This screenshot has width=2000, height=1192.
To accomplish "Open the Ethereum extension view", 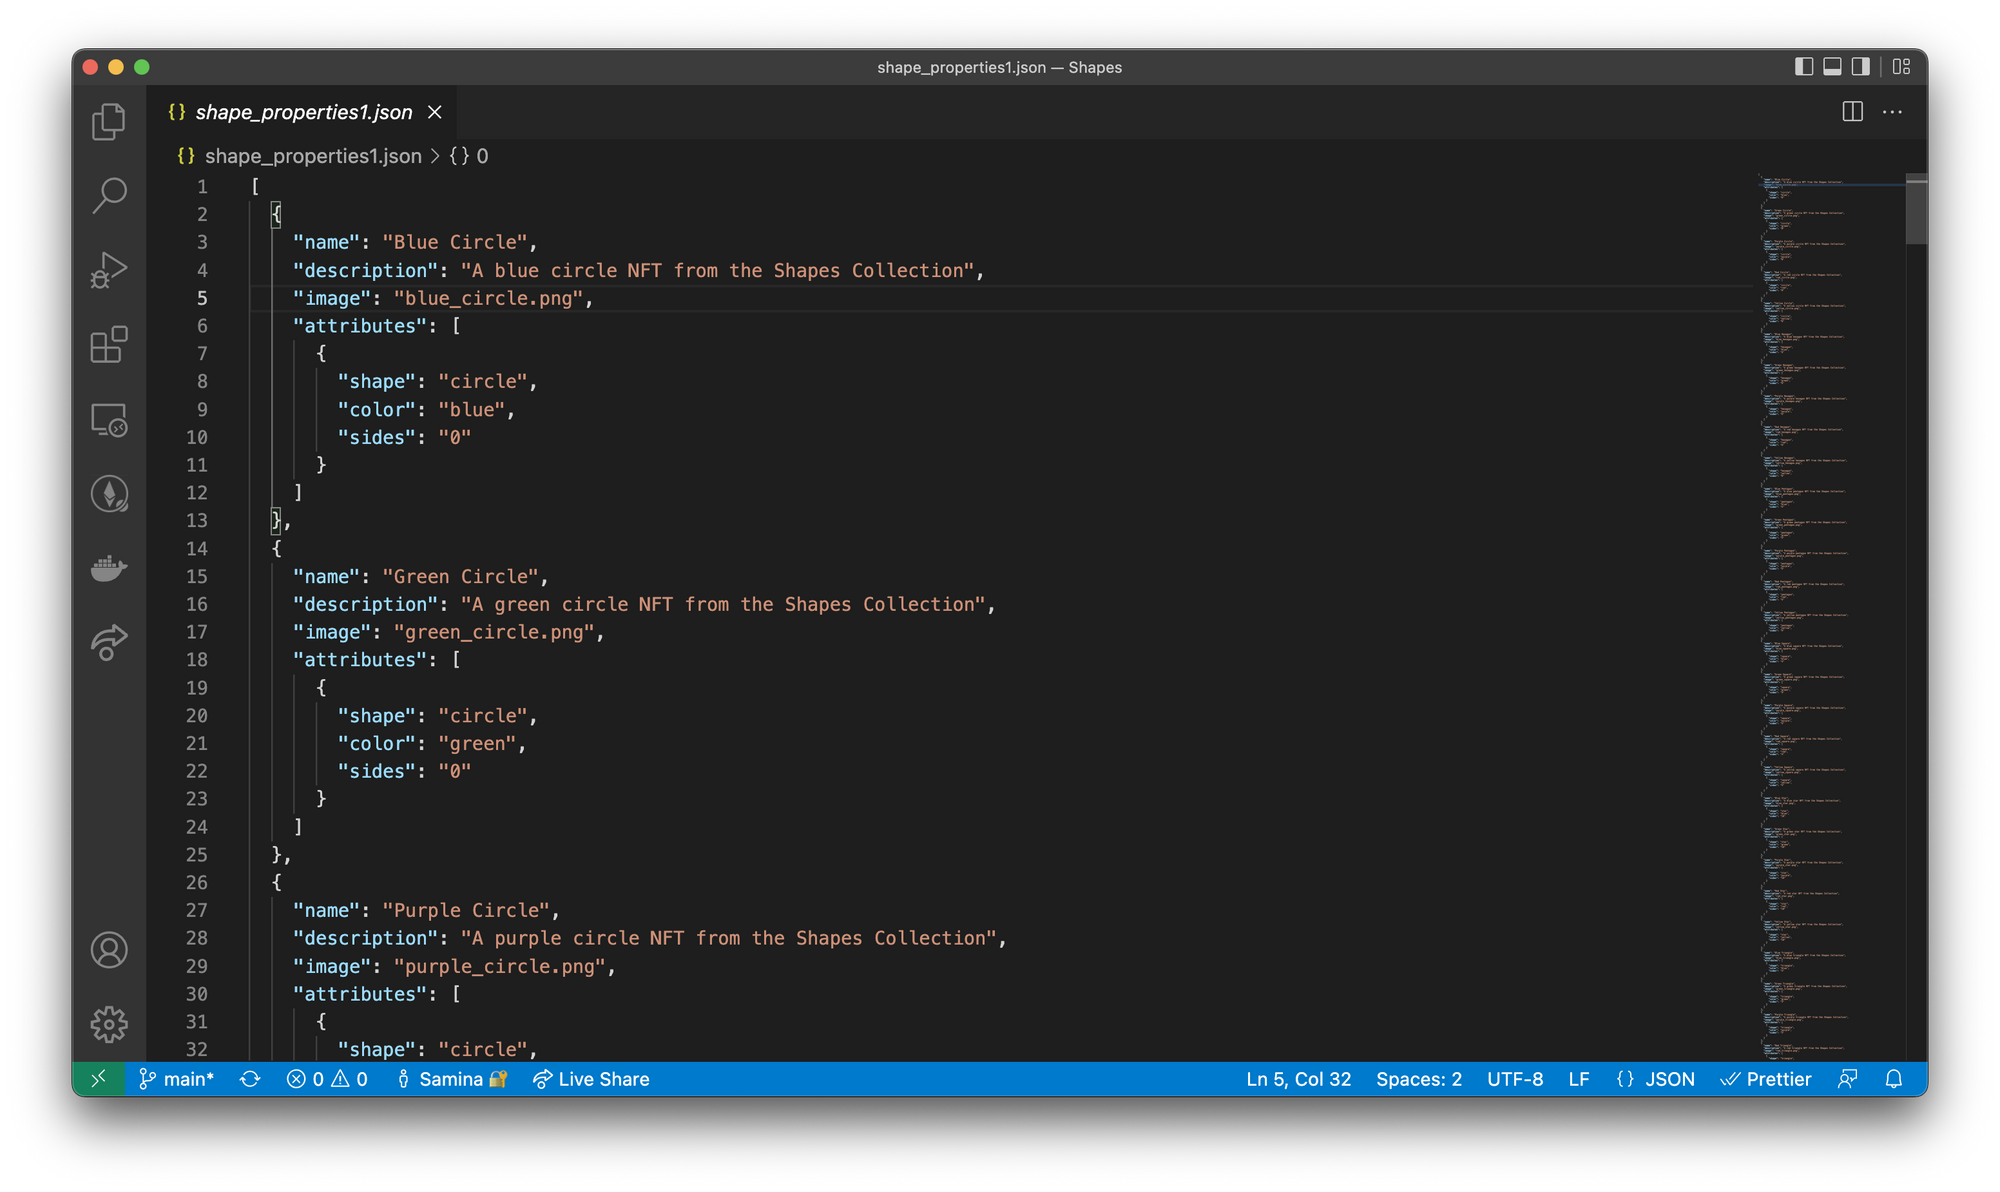I will point(109,494).
